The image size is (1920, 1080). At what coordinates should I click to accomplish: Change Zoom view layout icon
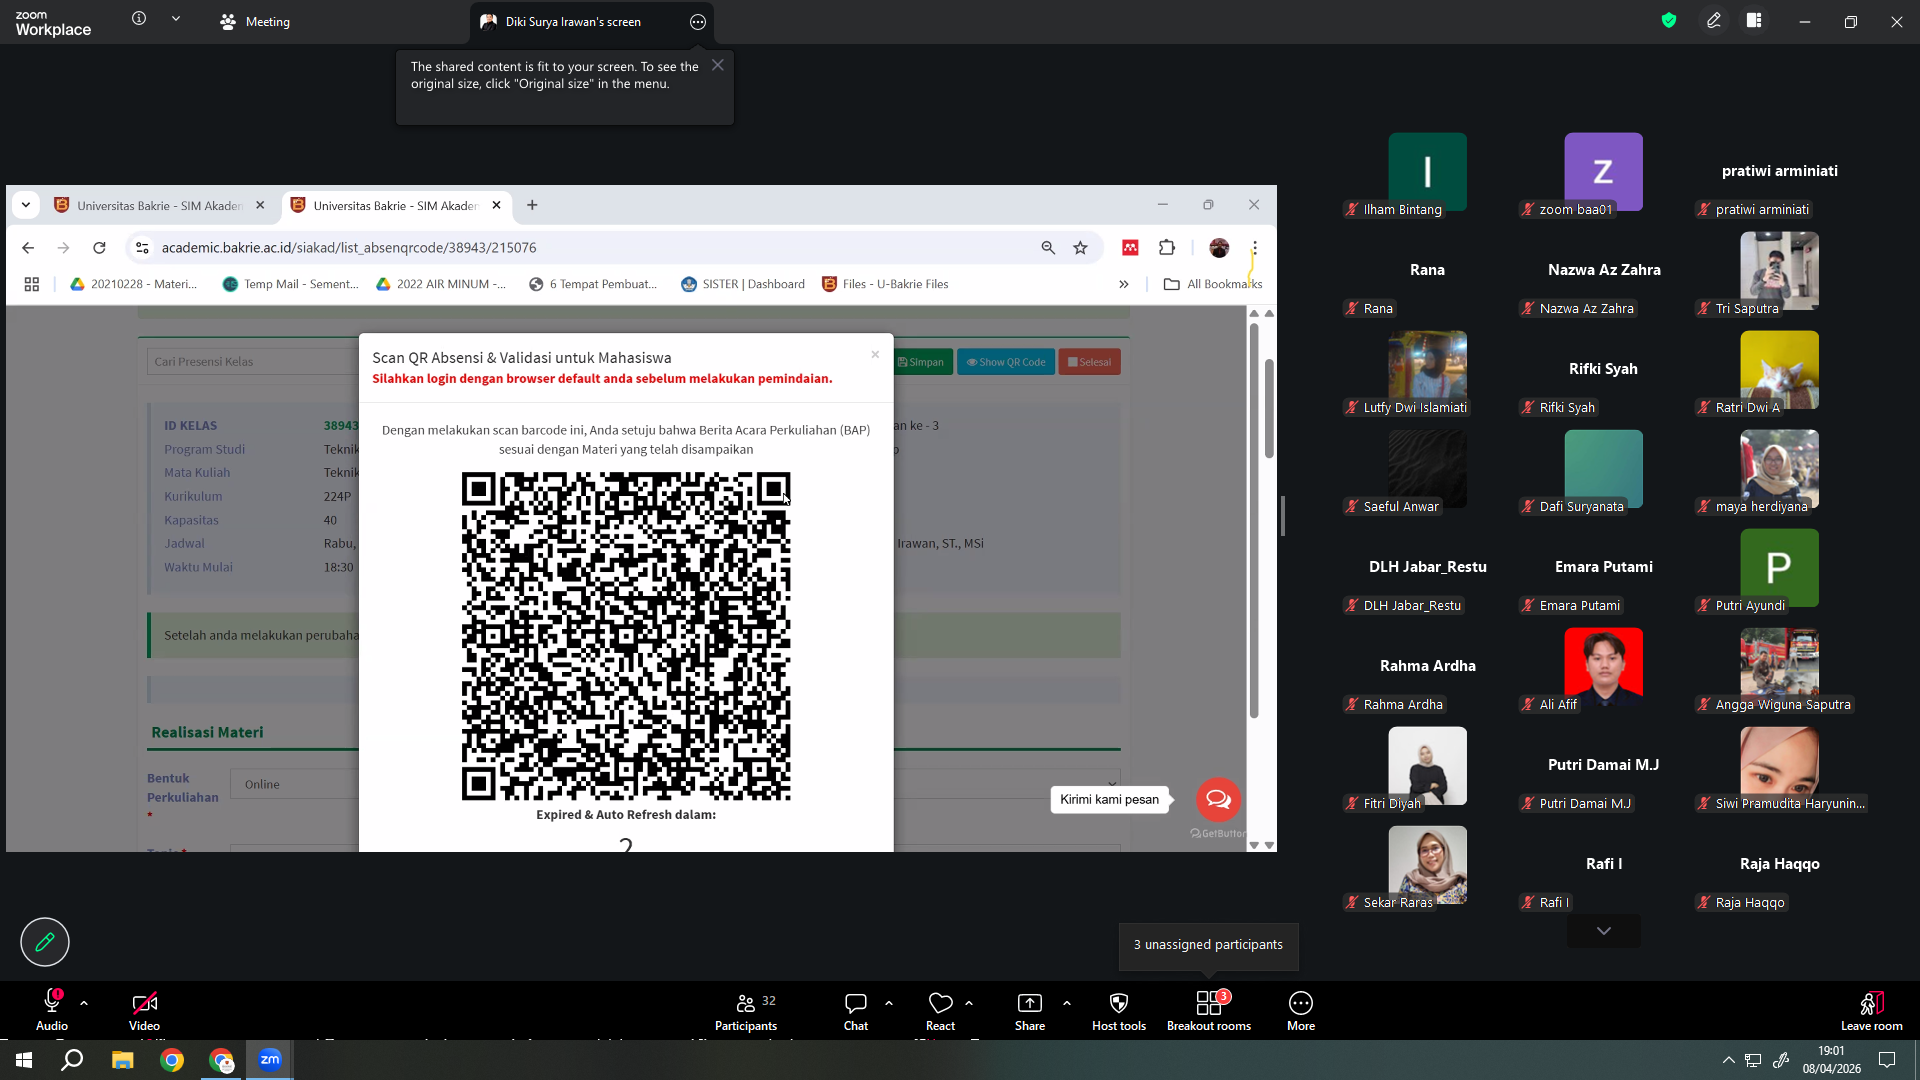(1754, 20)
